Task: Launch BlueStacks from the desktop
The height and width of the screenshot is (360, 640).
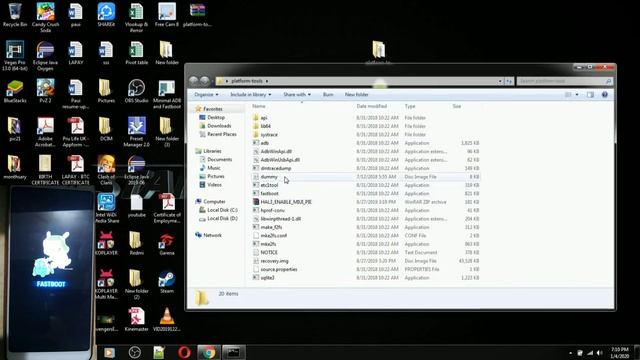Action: pyautogui.click(x=15, y=91)
